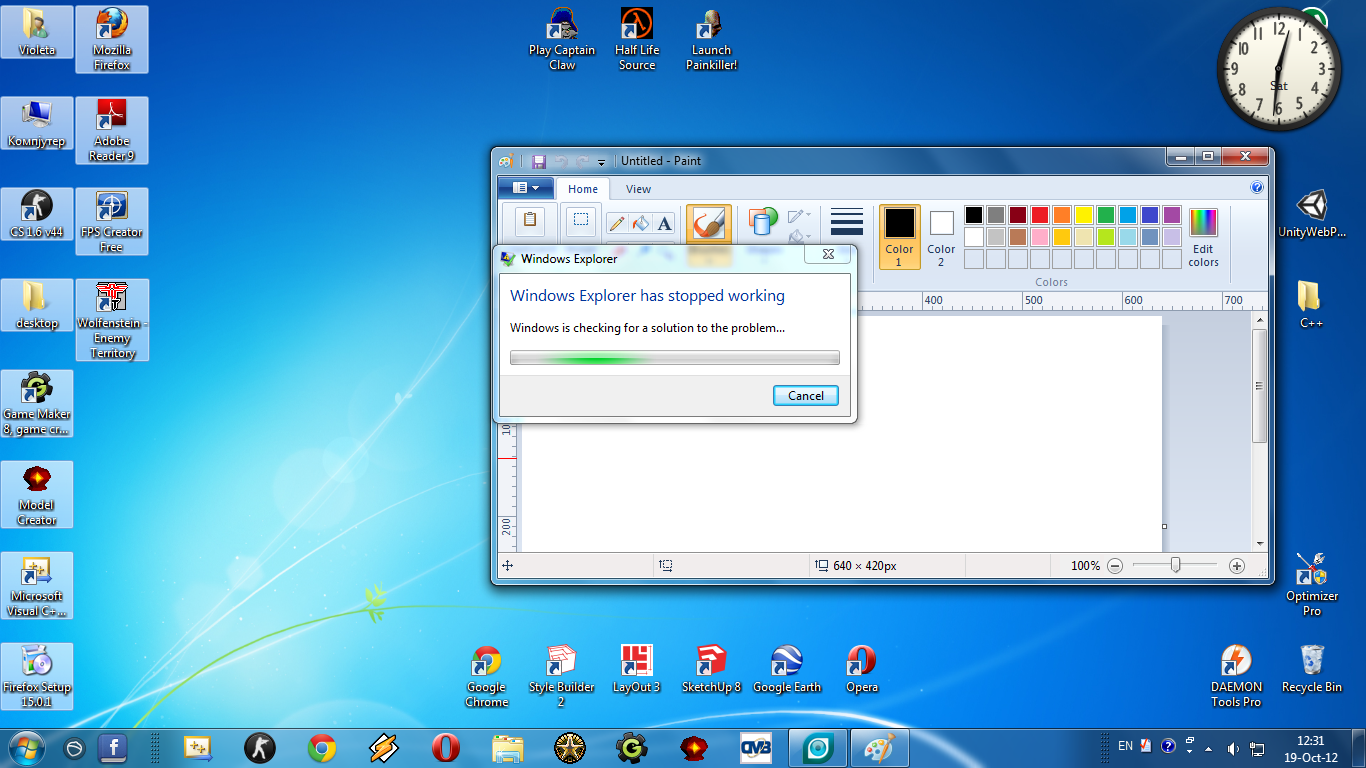Screen dimensions: 1366x768
Task: Open the Shapes gallery in Paint
Action: 763,221
